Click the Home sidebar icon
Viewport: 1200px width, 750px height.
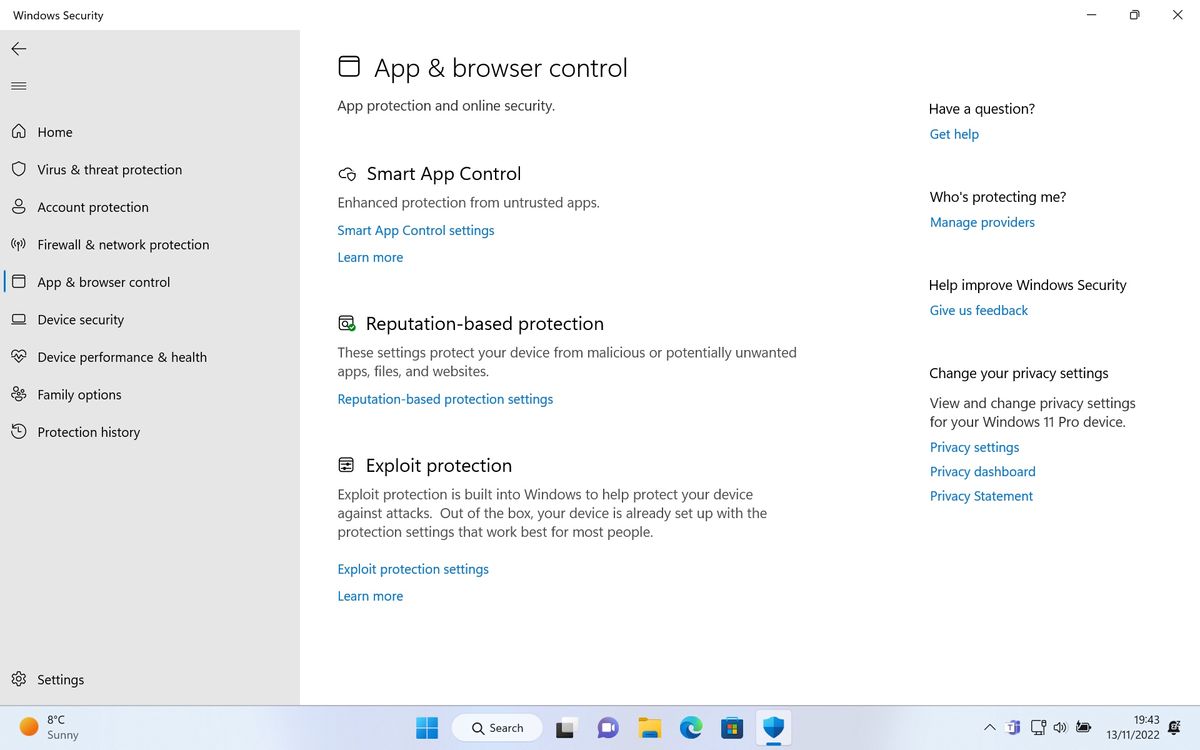19,131
